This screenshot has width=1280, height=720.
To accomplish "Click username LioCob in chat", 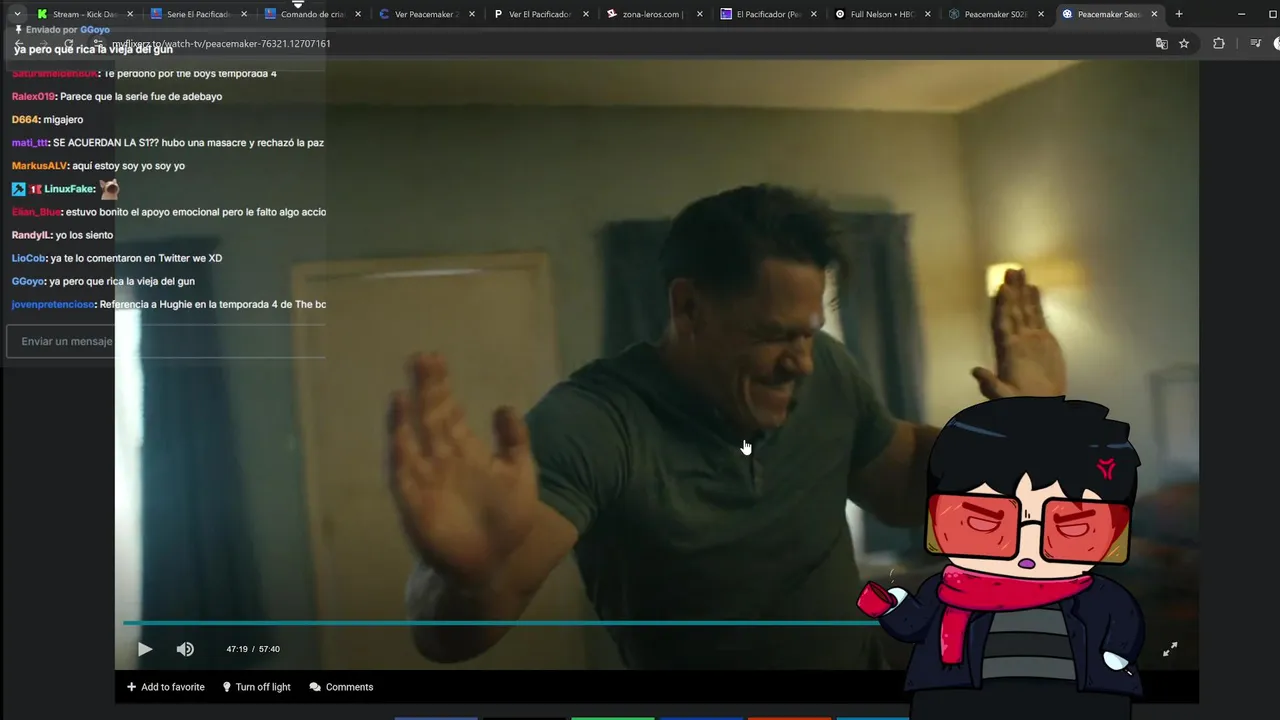I will pyautogui.click(x=29, y=258).
